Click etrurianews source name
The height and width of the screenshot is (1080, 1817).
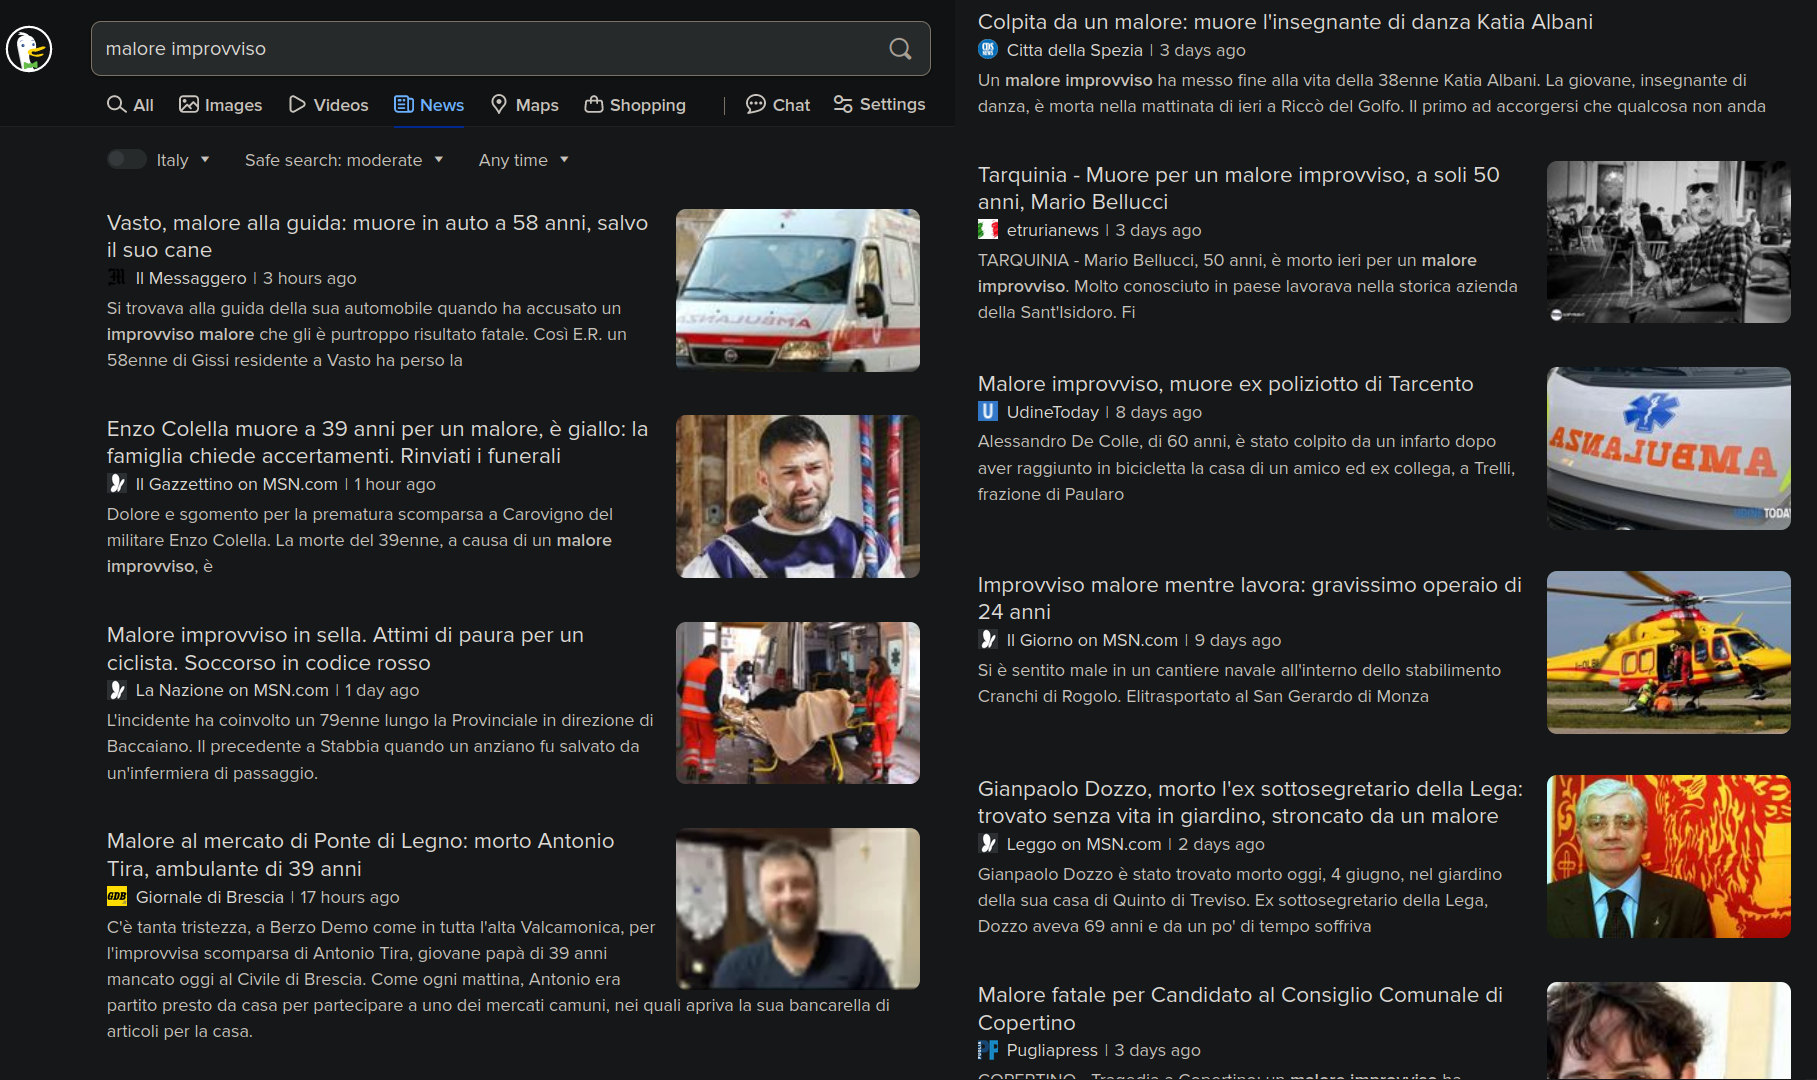(x=1052, y=230)
